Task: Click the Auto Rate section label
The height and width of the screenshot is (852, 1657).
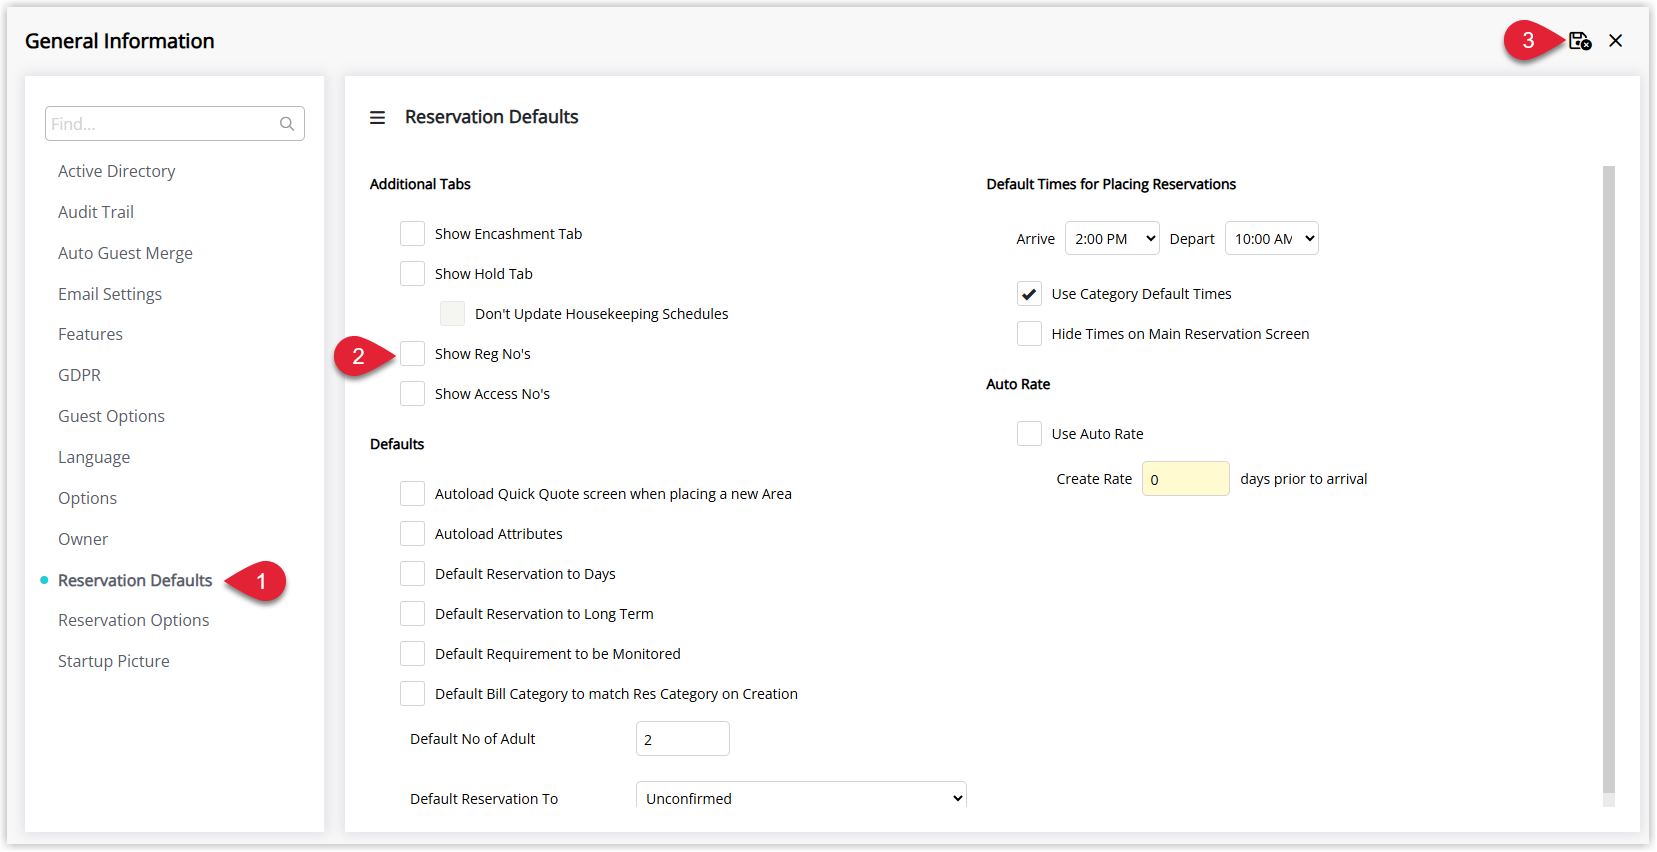Action: coord(1018,384)
